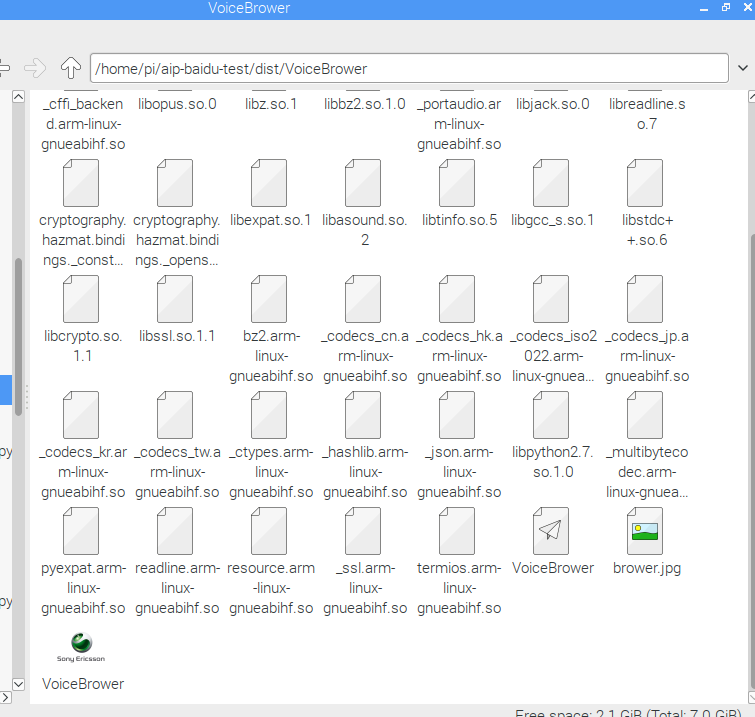Select the Sony Ericsson VoiceBrower icon

(81, 648)
